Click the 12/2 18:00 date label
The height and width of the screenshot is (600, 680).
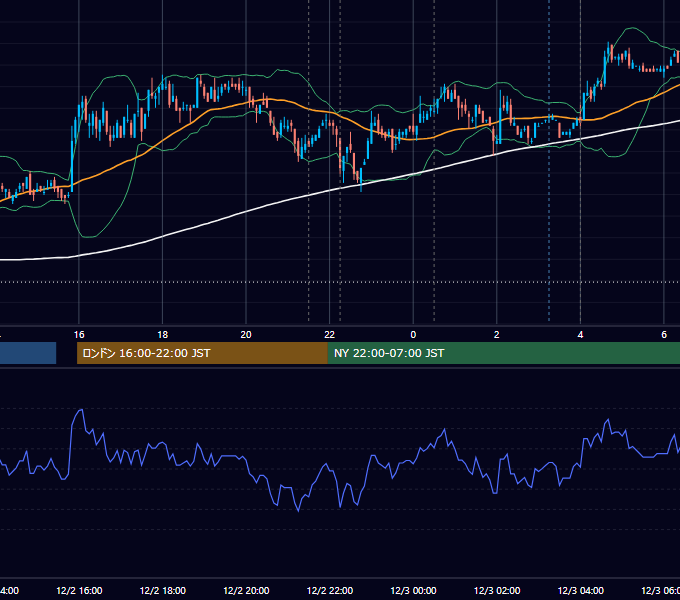[163, 590]
